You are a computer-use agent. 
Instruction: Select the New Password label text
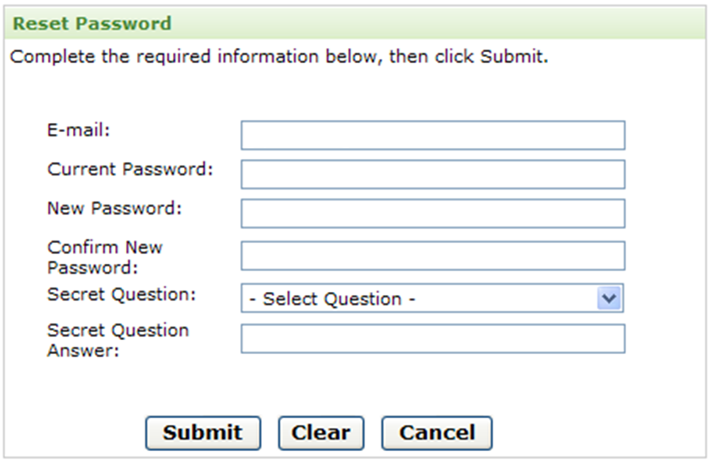coord(114,209)
